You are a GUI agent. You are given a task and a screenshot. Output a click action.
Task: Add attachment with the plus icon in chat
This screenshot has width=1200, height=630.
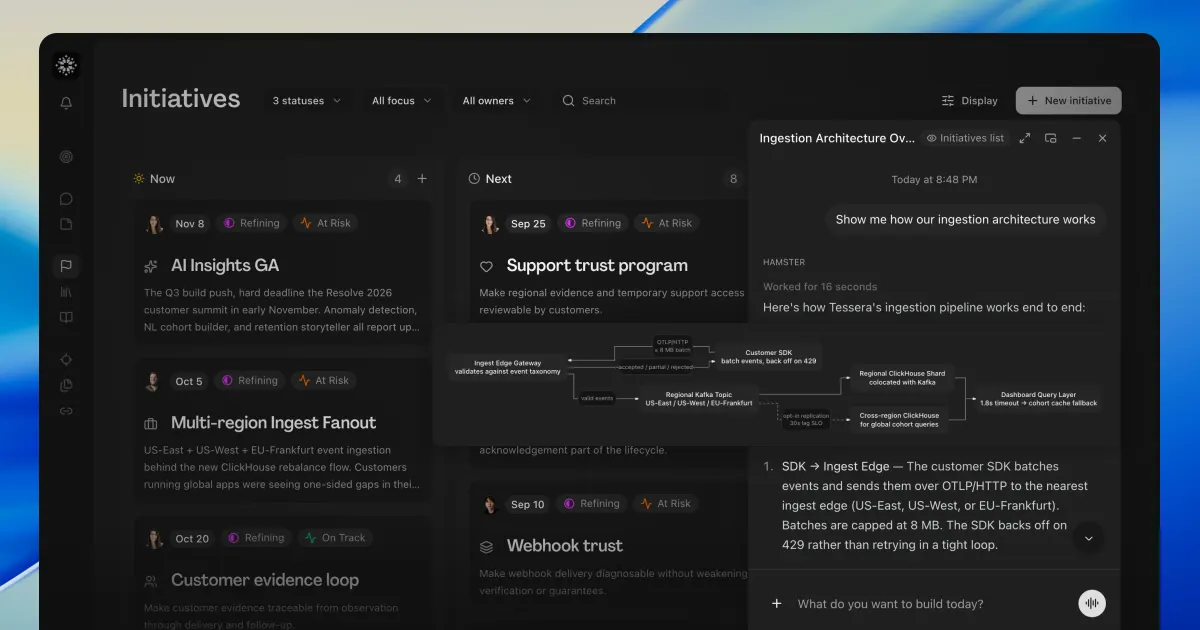click(776, 603)
